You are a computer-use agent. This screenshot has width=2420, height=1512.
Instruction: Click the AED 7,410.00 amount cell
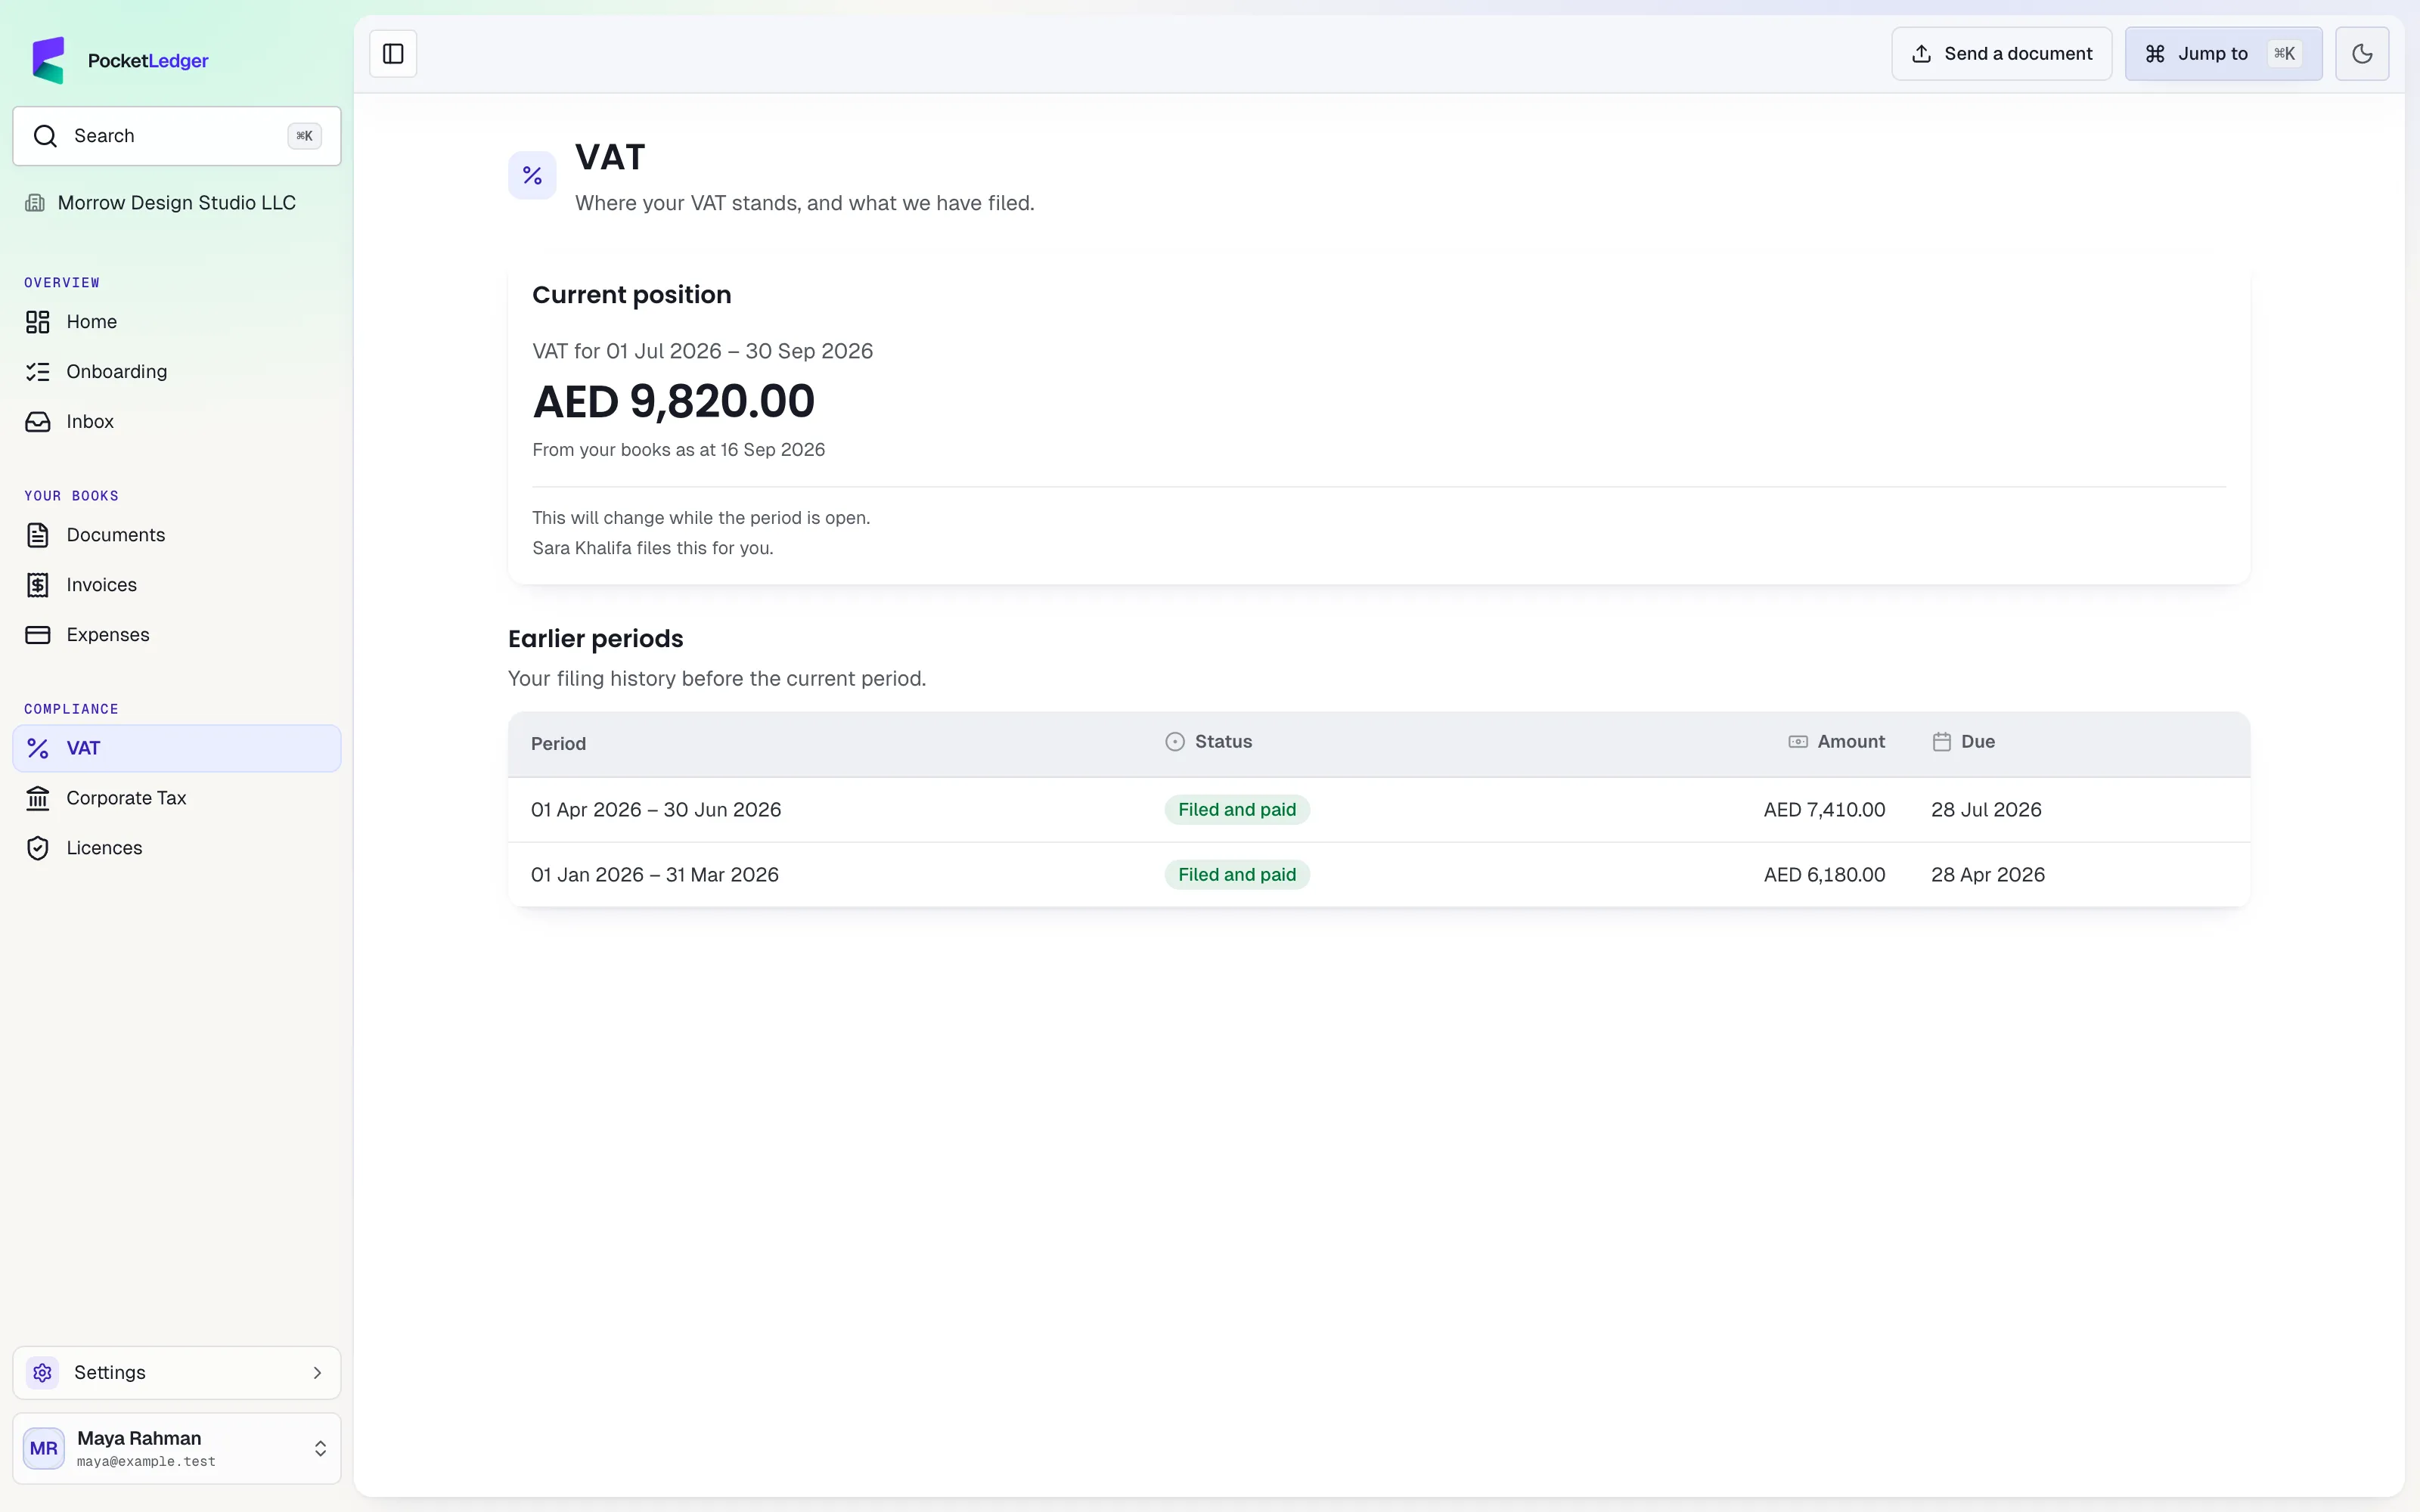click(1824, 810)
